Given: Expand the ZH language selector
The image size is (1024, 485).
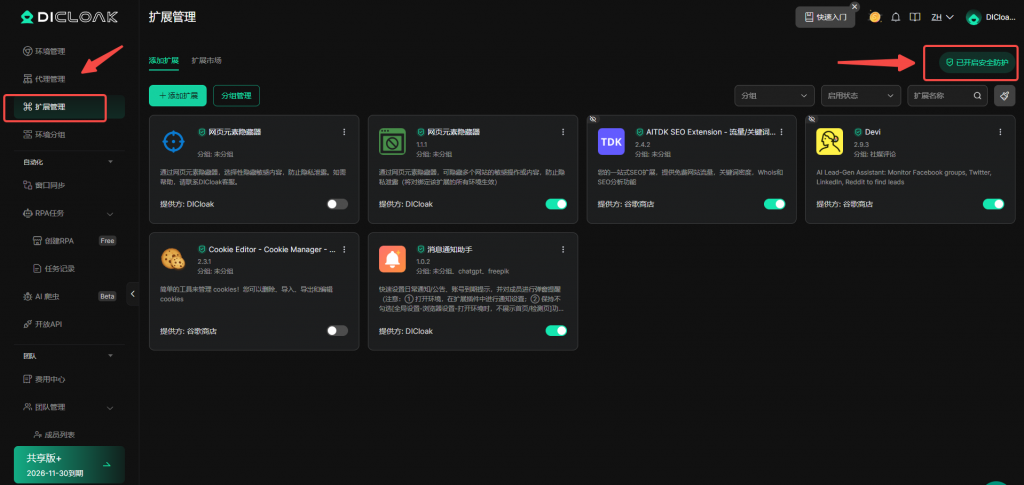Looking at the screenshot, I should coord(942,17).
